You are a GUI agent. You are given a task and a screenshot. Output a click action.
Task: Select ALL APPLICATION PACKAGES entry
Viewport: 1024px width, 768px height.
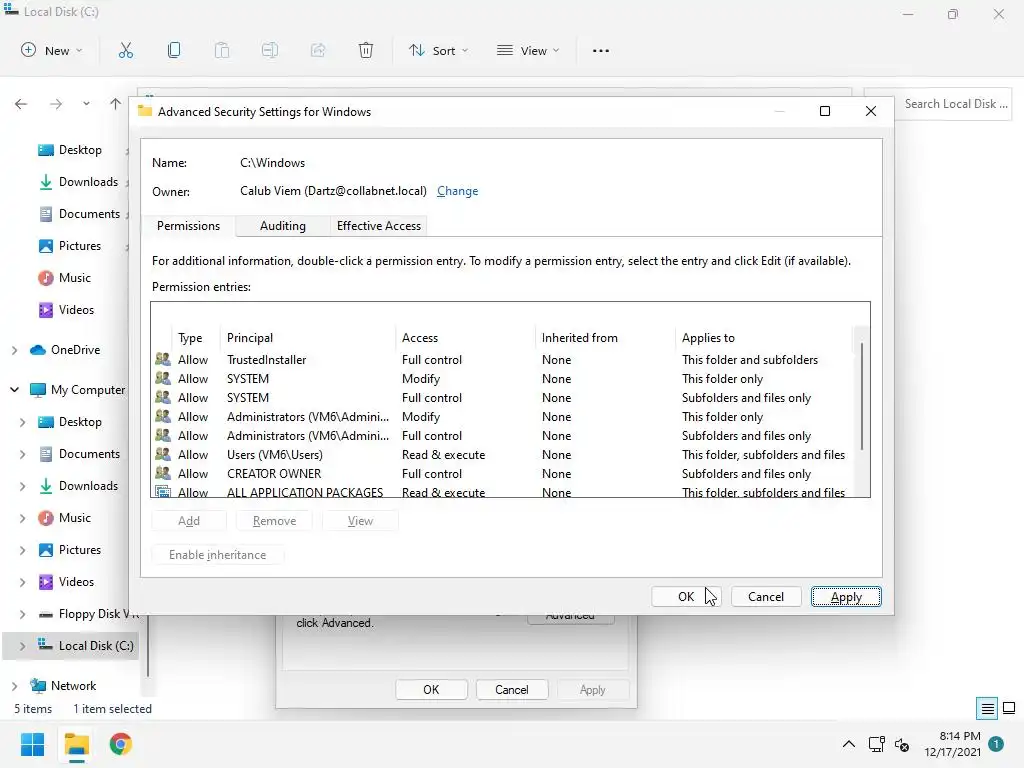[x=502, y=492]
